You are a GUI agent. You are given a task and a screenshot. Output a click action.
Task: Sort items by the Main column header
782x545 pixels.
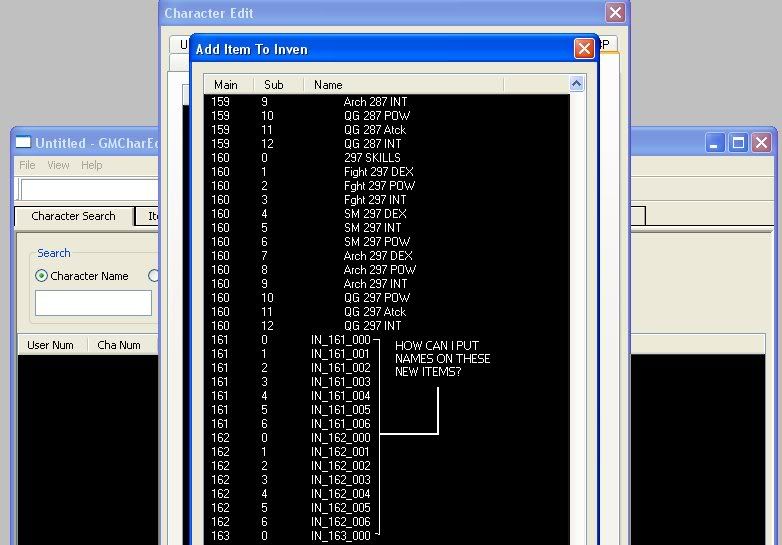226,85
